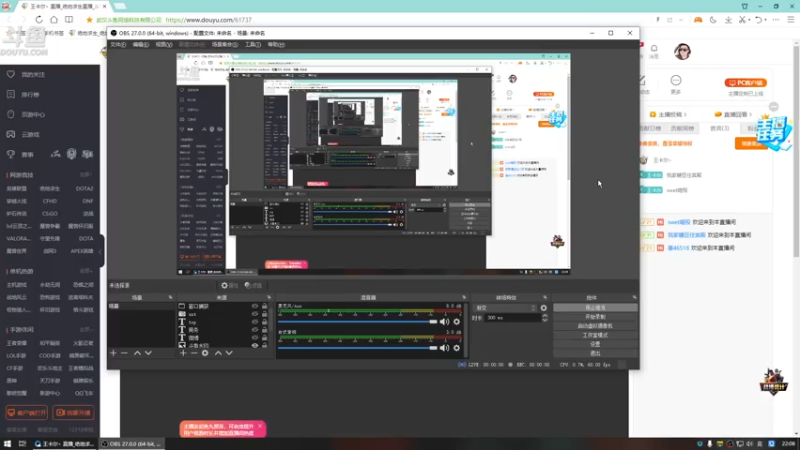Open the browser game controller icon
800x450 pixels.
pos(698,19)
